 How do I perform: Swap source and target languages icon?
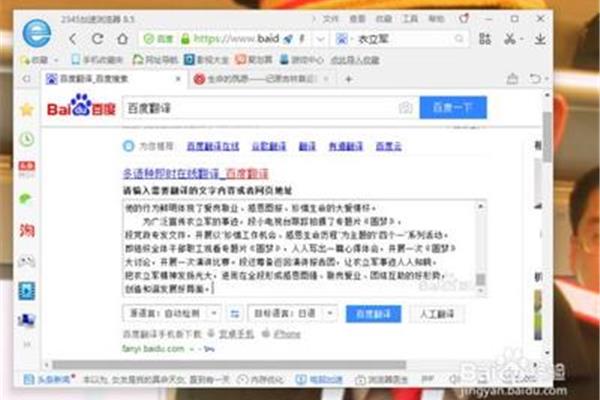(235, 314)
